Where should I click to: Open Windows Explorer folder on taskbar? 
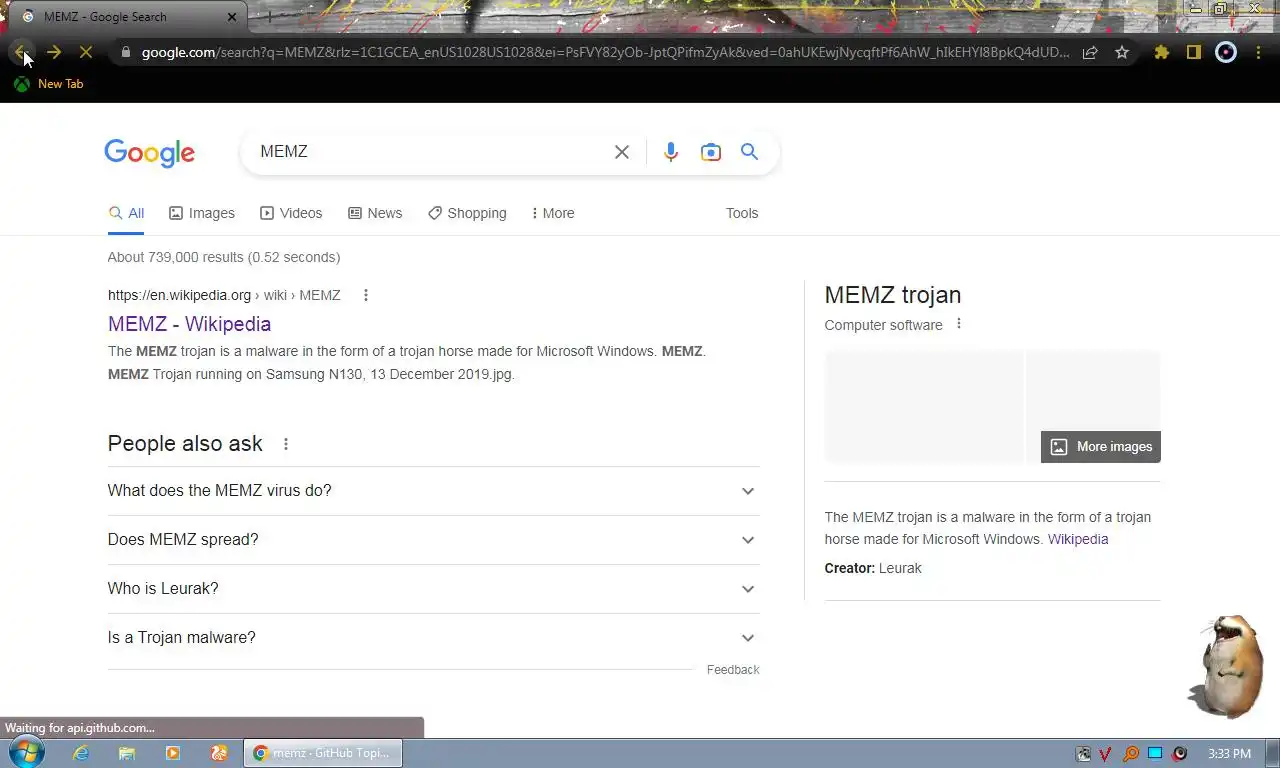pos(127,753)
